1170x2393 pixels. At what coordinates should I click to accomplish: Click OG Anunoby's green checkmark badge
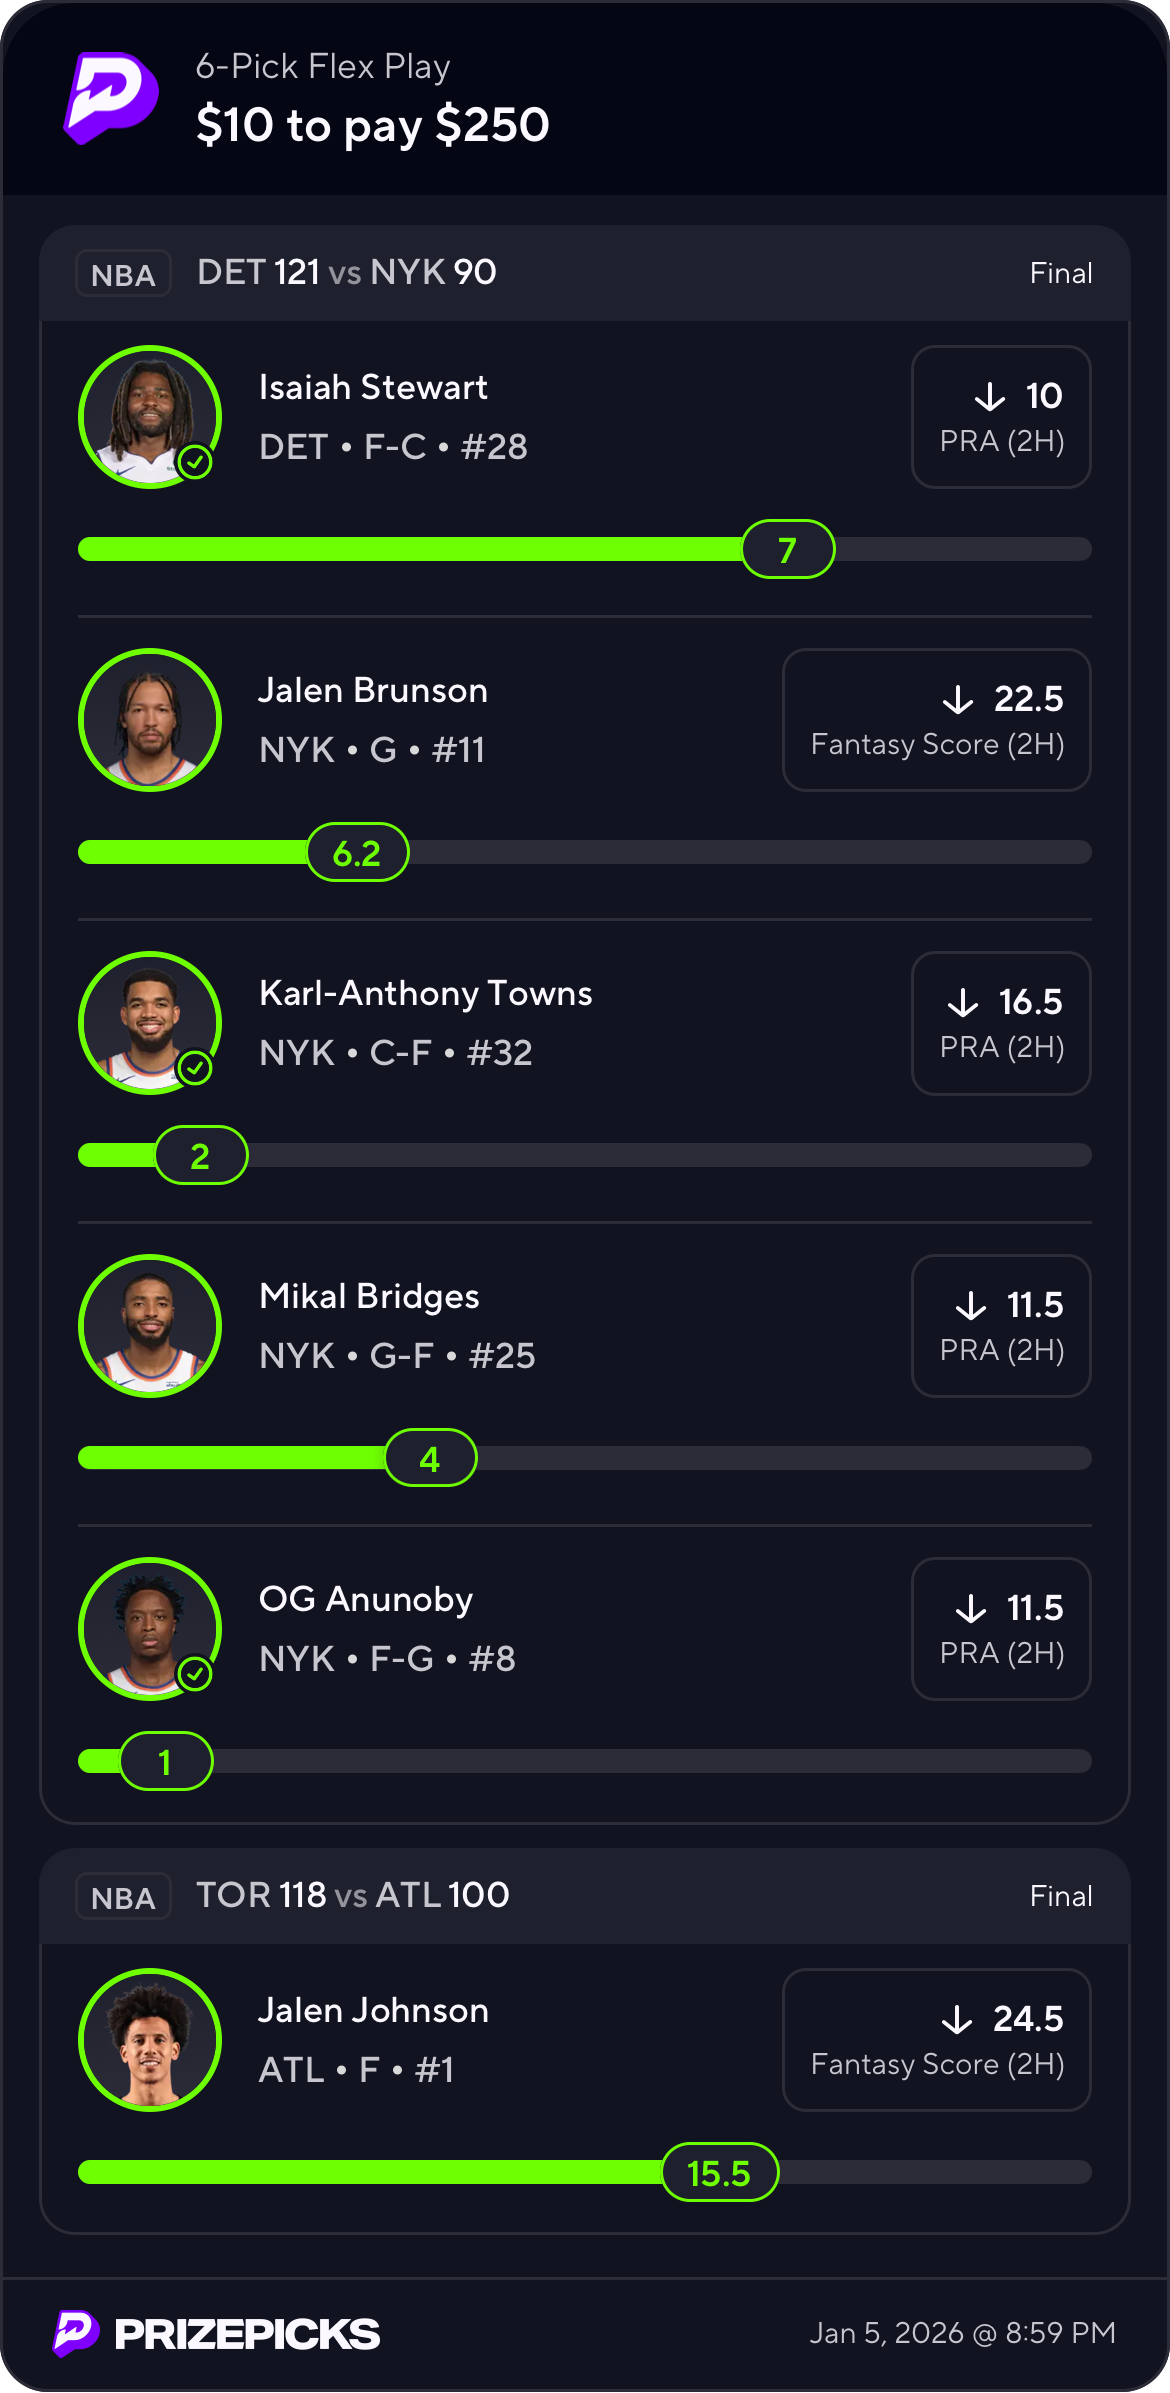195,1674
